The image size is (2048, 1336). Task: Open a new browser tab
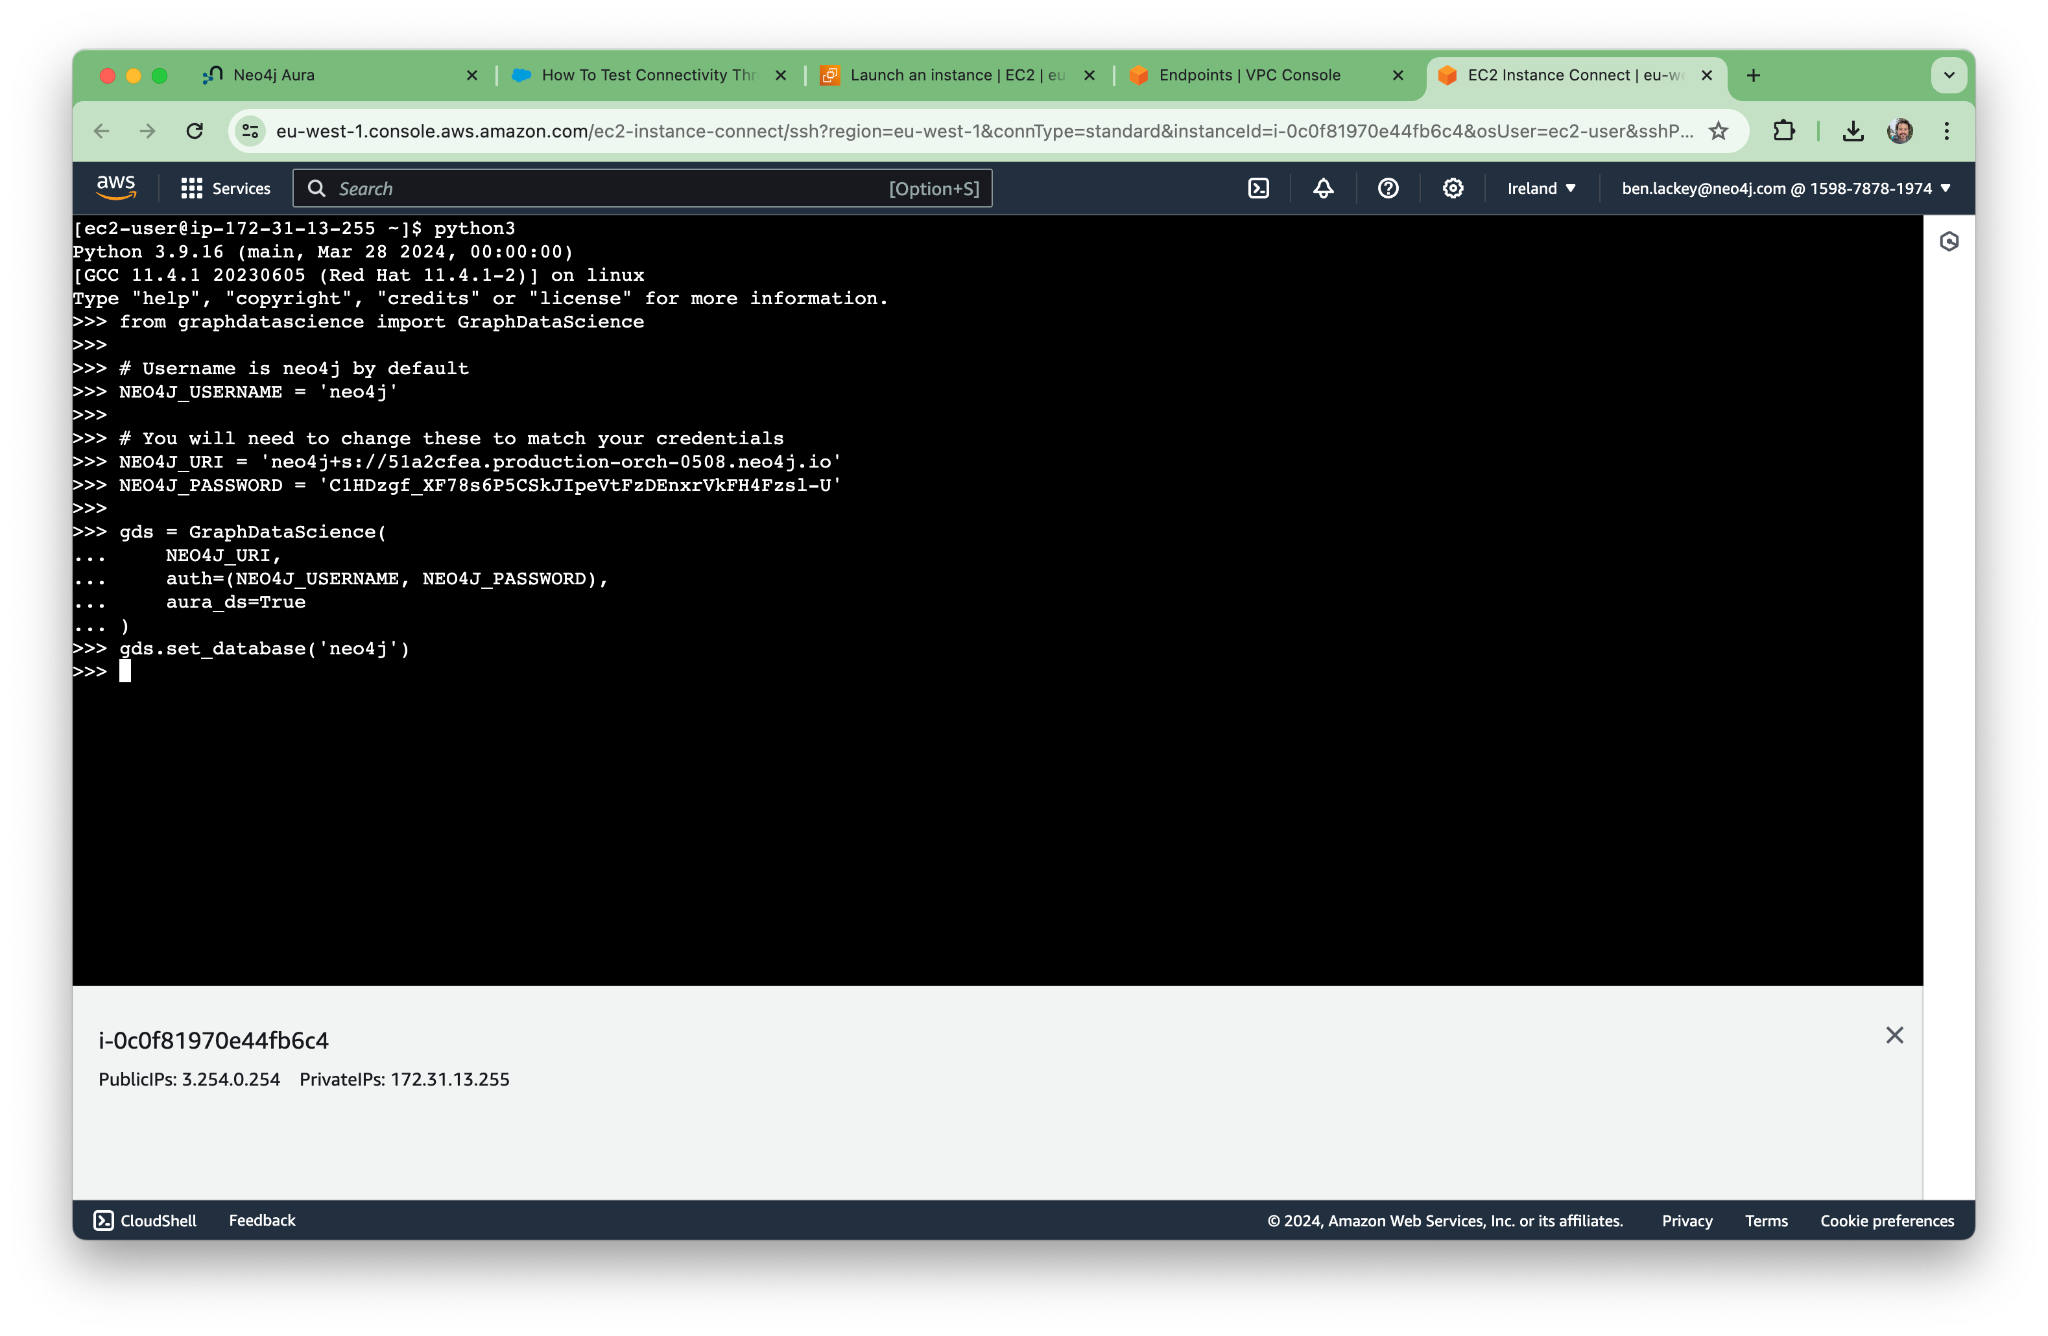(x=1753, y=75)
